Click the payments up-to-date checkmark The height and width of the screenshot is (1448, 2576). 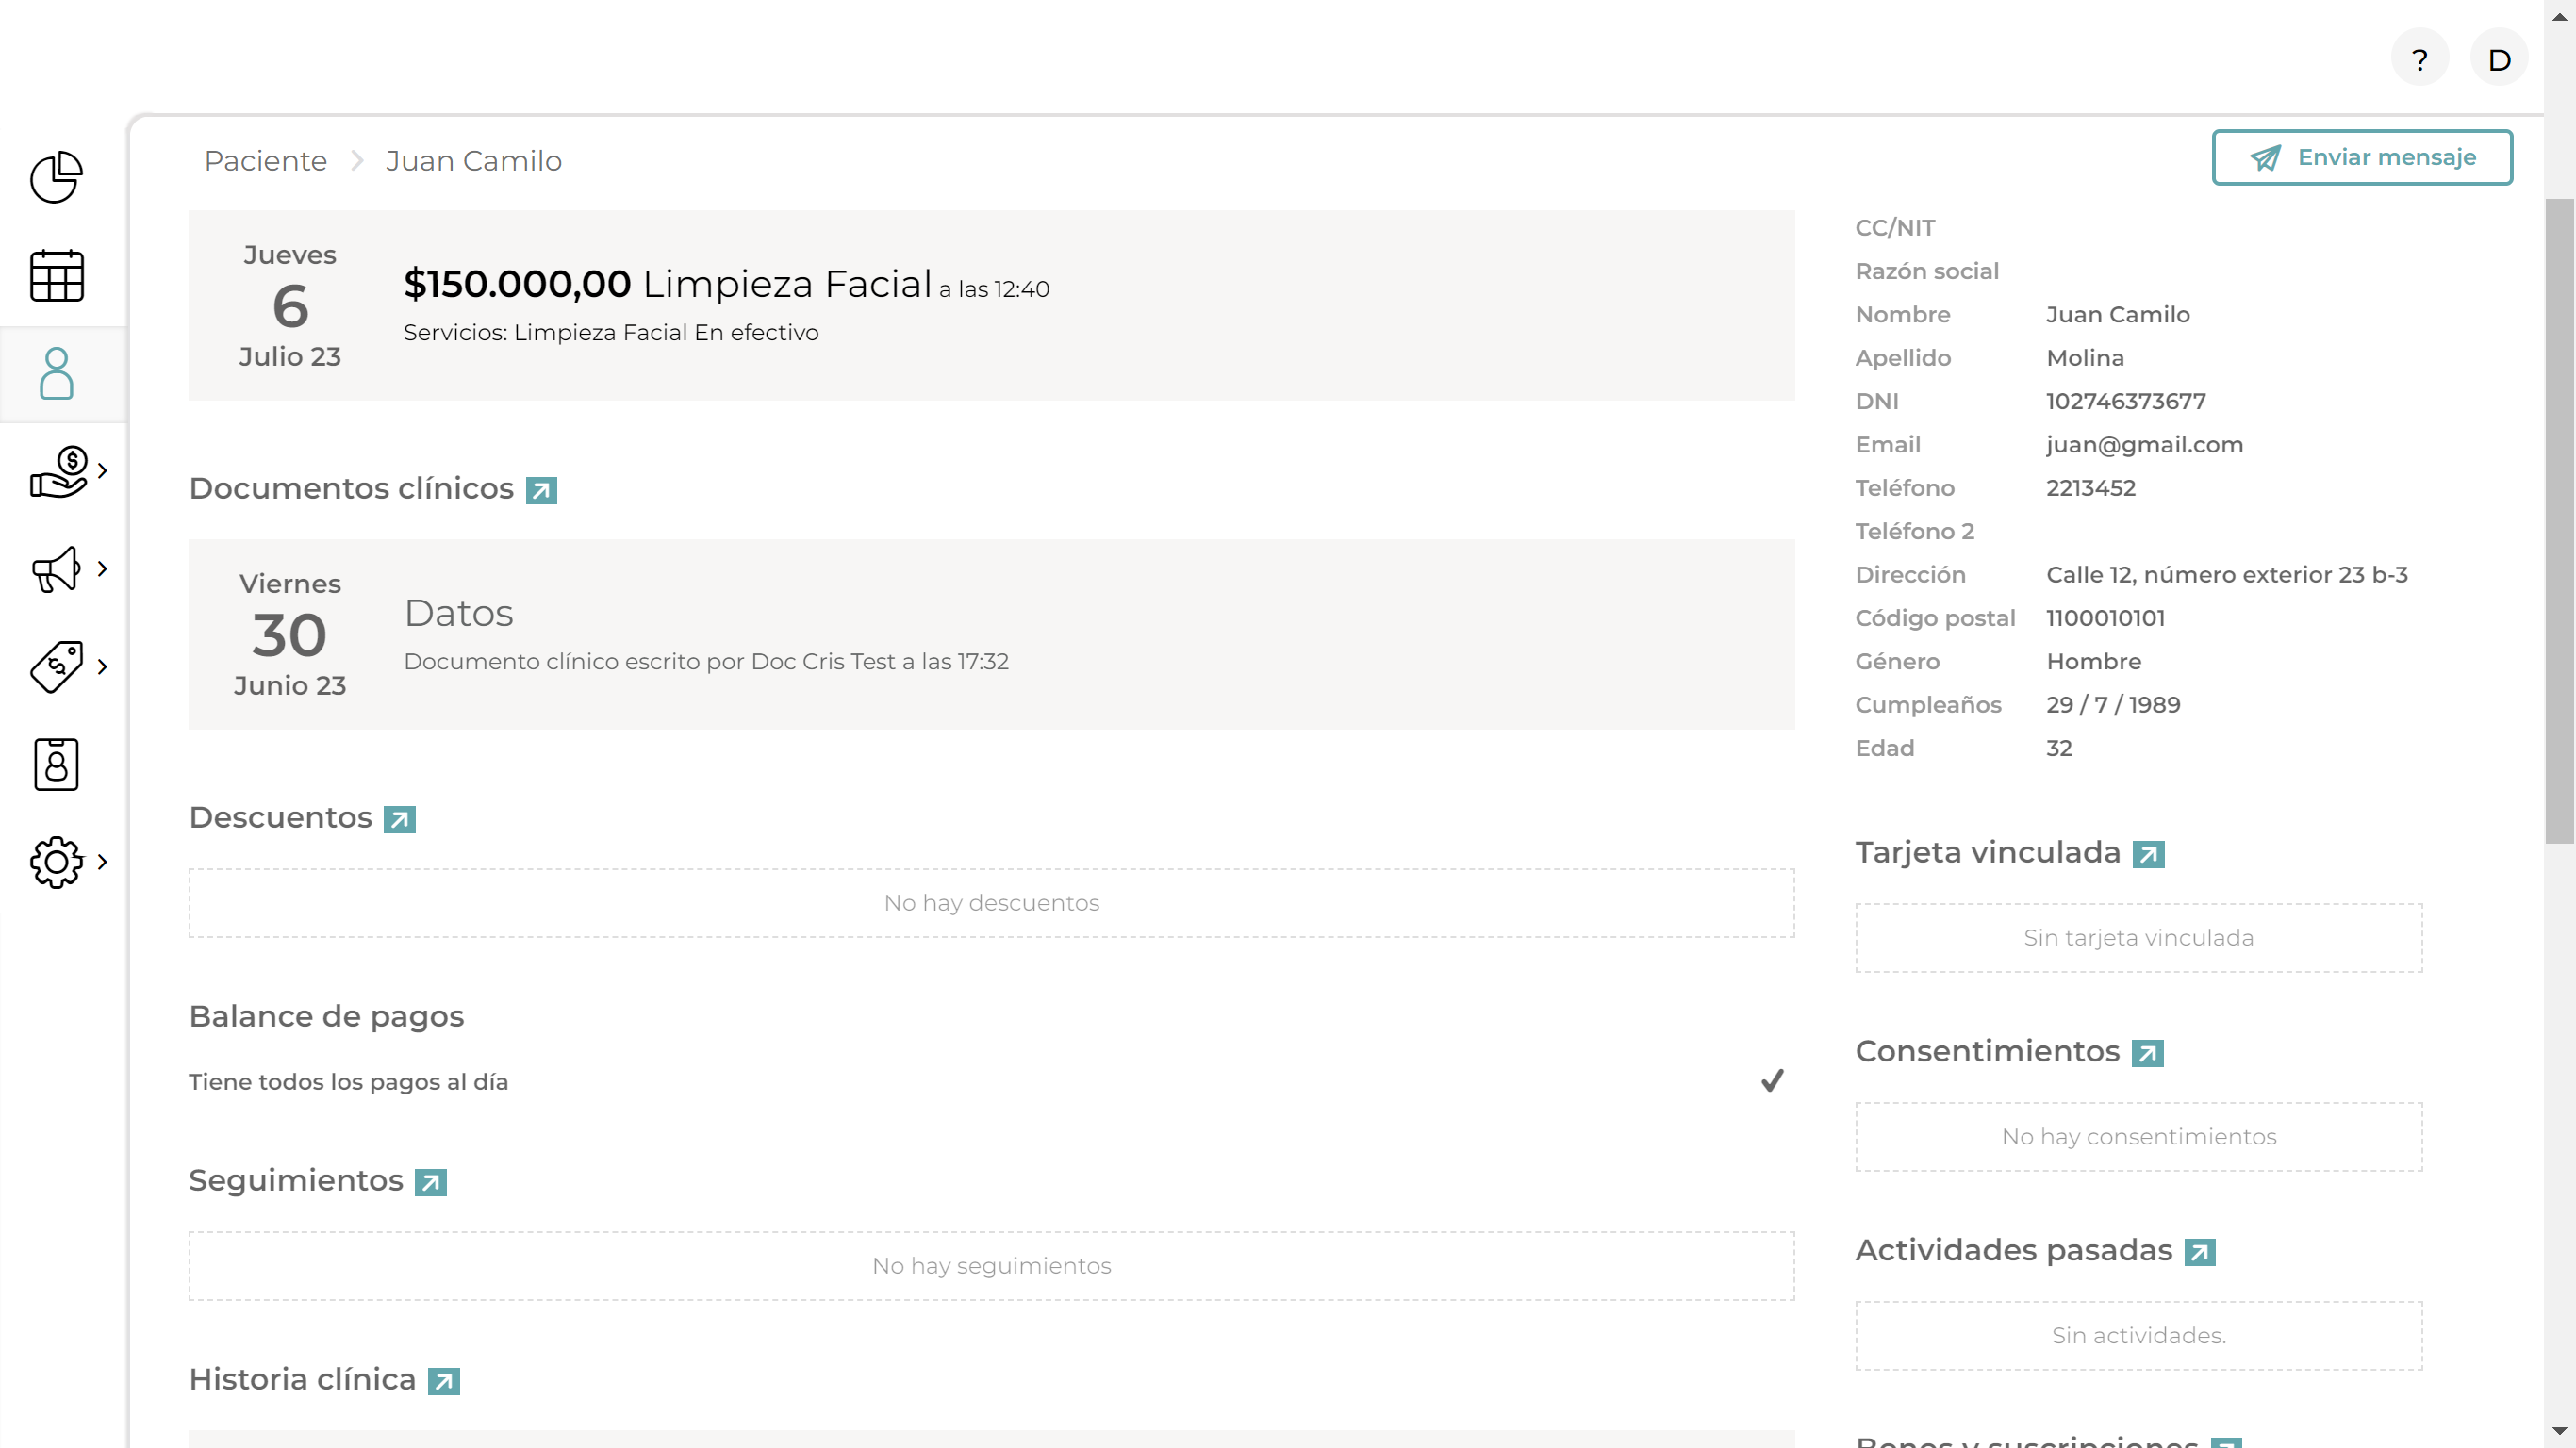(x=1771, y=1081)
